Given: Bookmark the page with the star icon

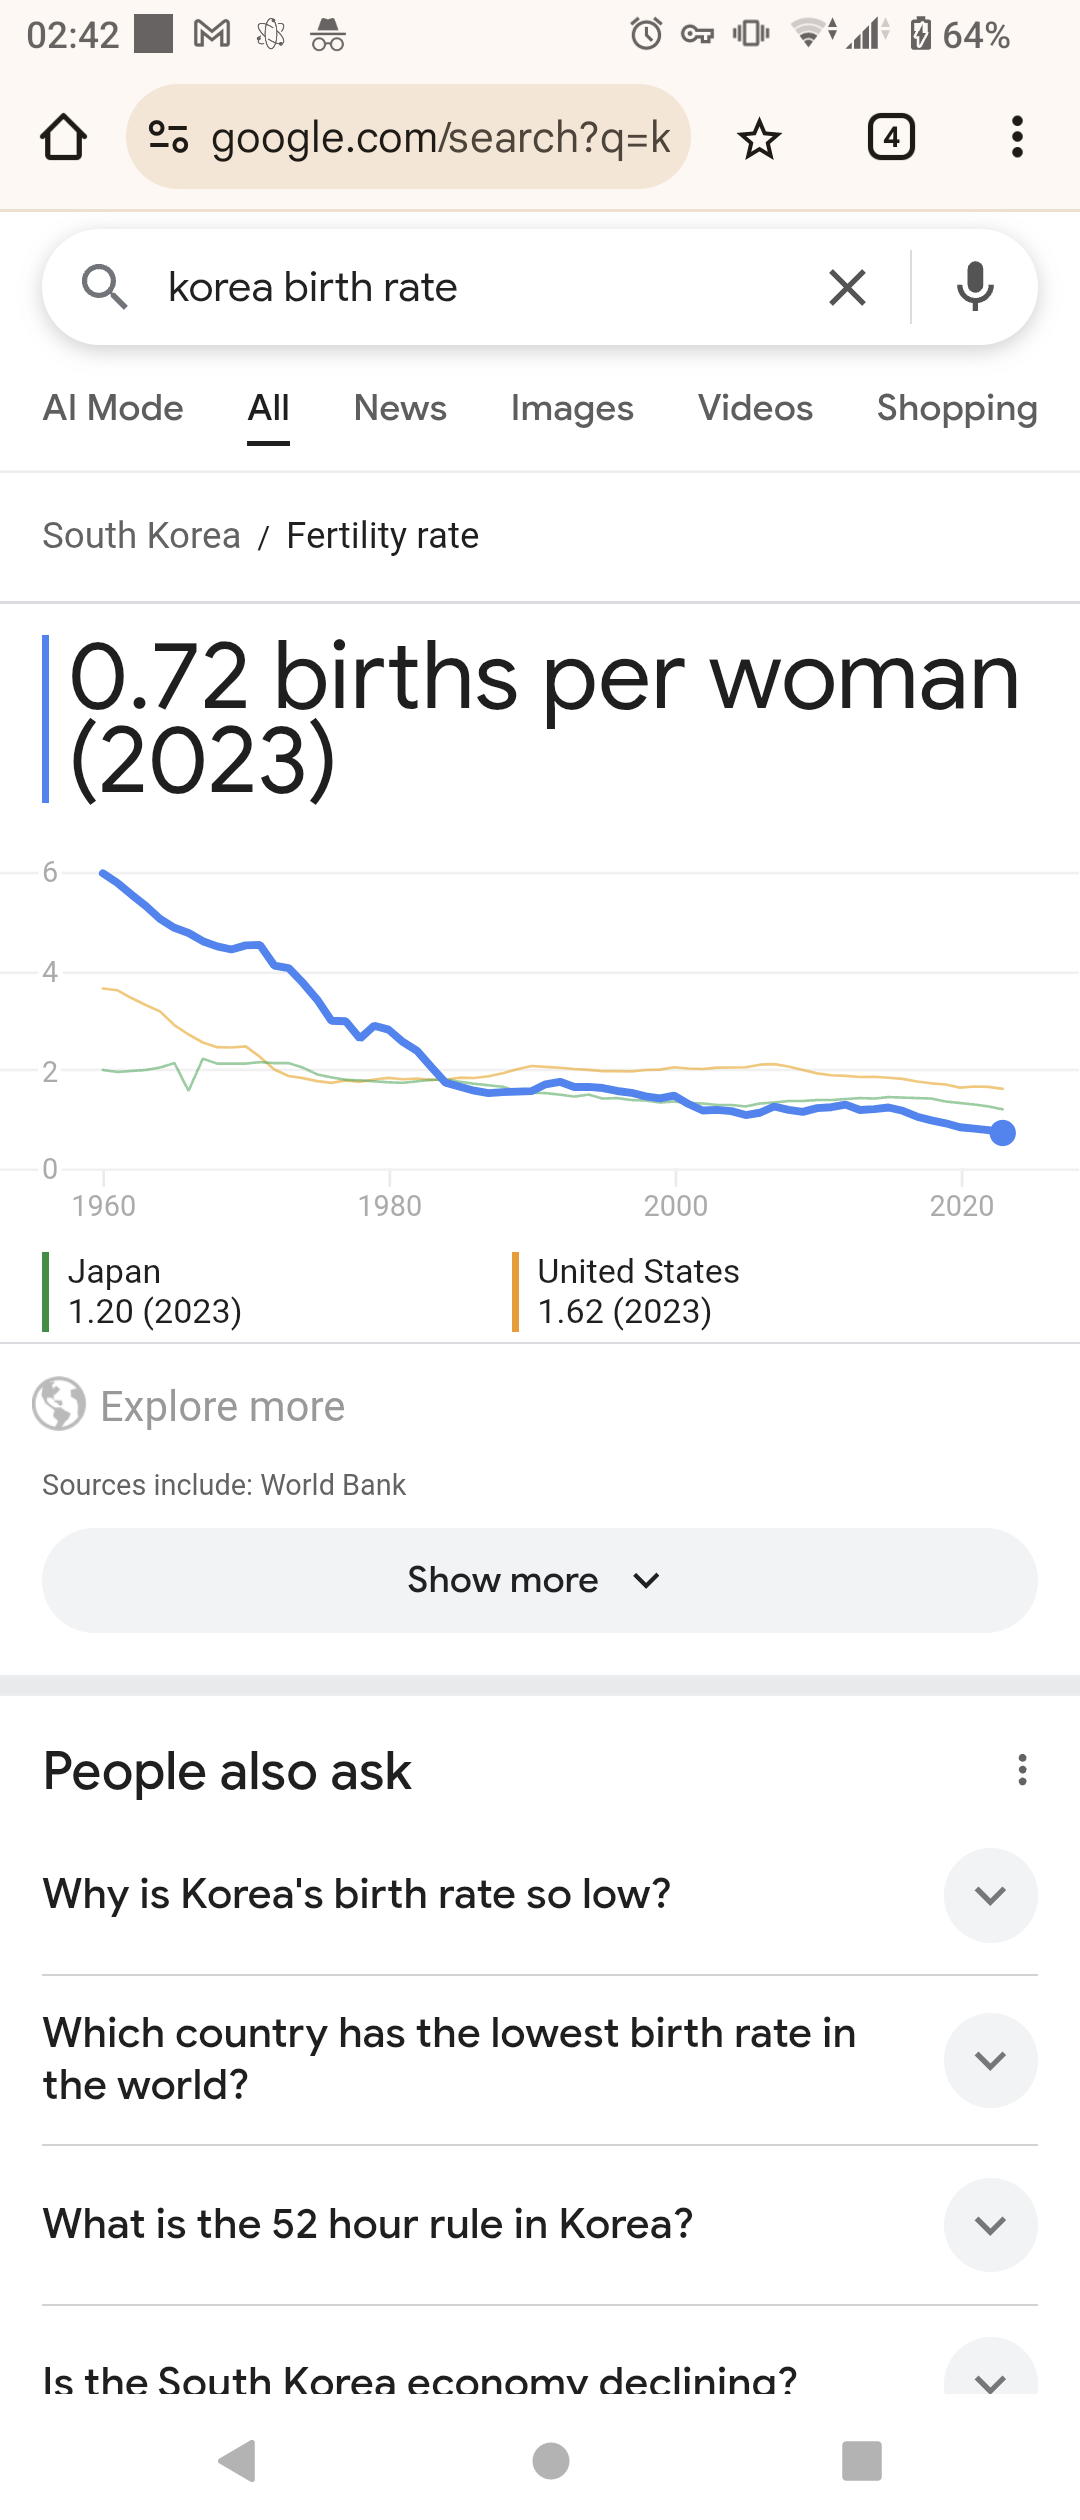Looking at the screenshot, I should click(x=759, y=137).
